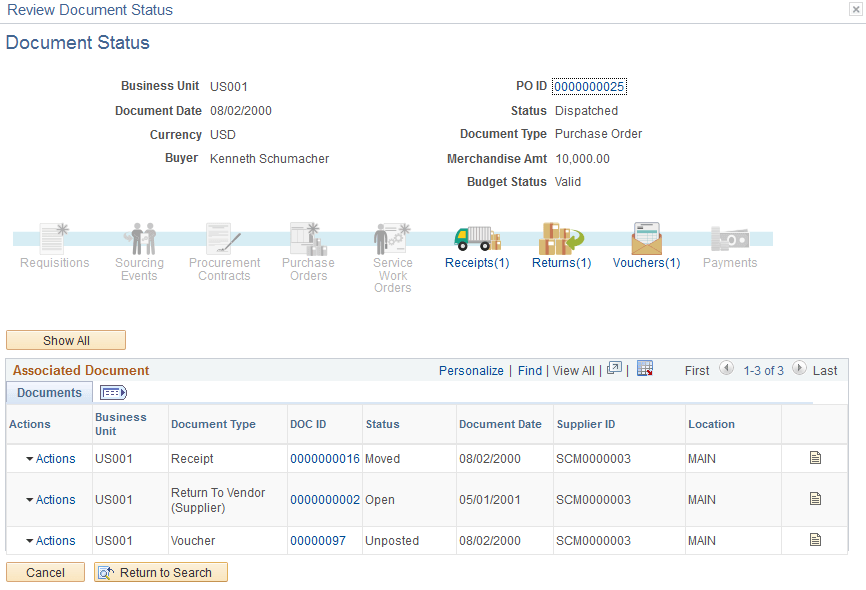866x590 pixels.
Task: Open Personalize for the Associated Document grid
Action: pyautogui.click(x=471, y=370)
